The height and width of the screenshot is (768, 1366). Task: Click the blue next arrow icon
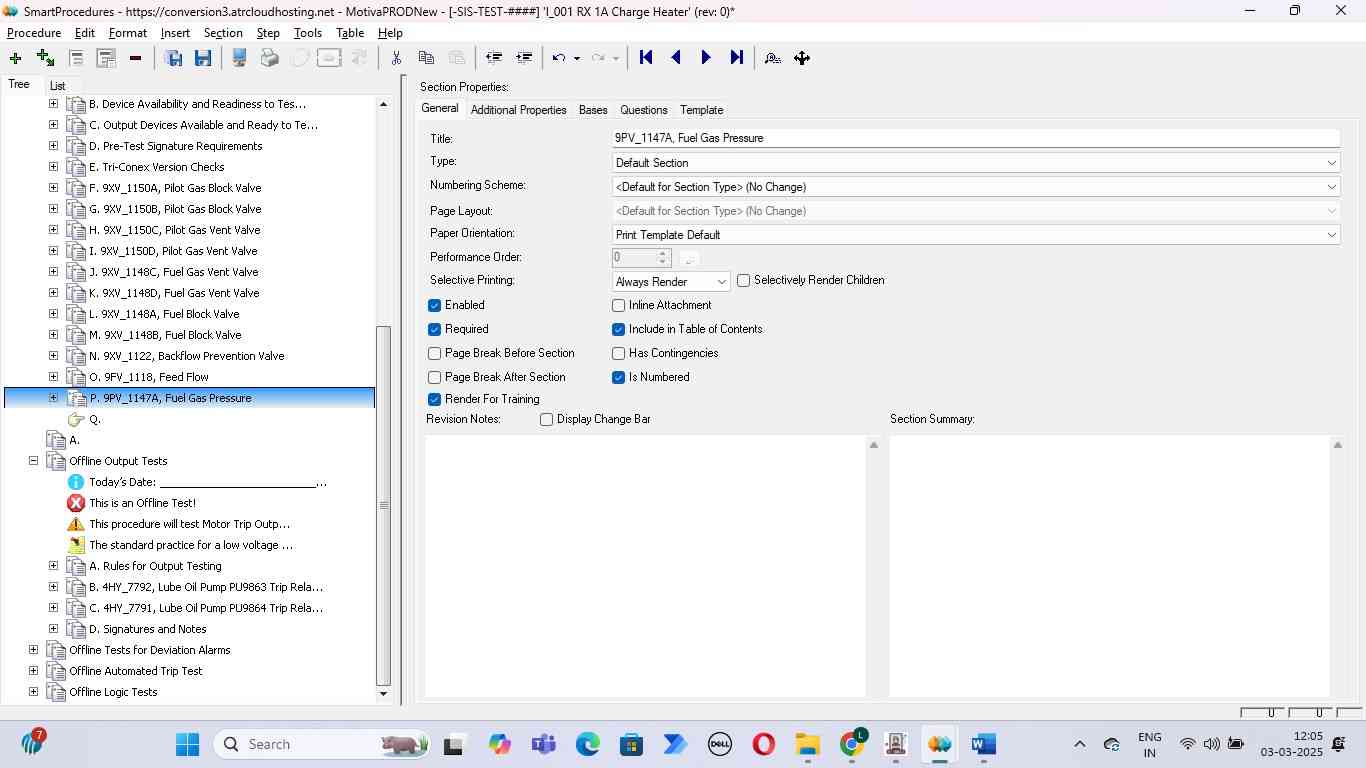pyautogui.click(x=706, y=58)
